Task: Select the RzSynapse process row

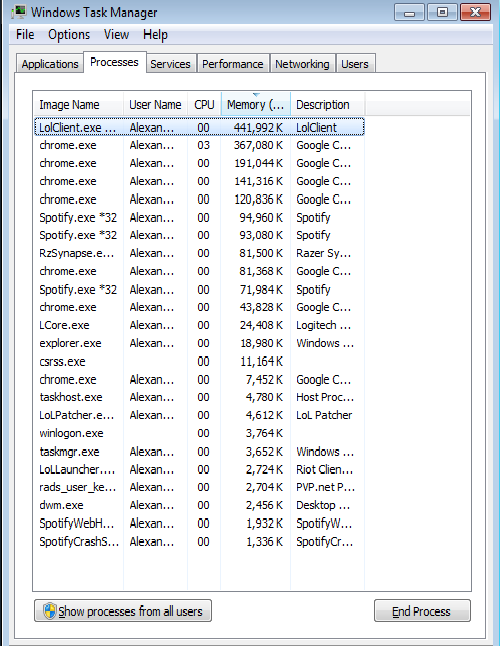Action: (199, 253)
